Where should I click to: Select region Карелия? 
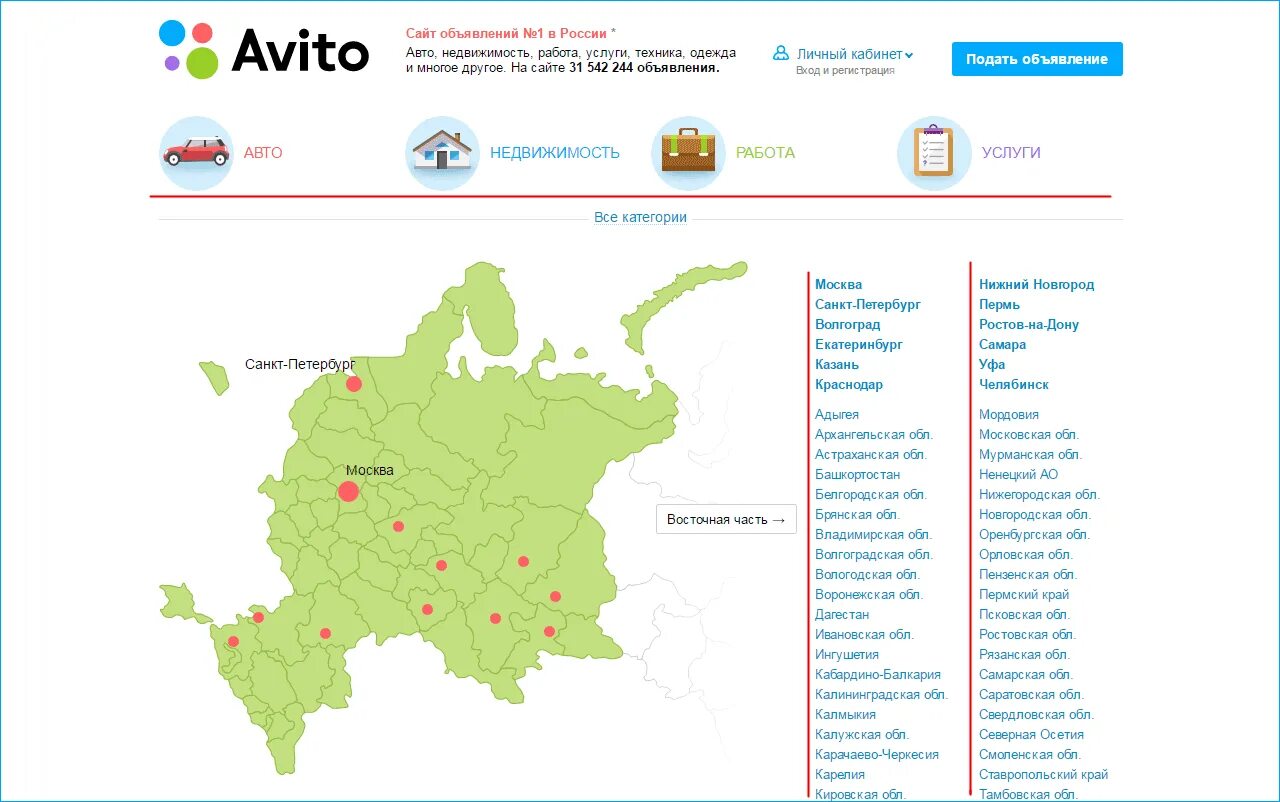(840, 774)
